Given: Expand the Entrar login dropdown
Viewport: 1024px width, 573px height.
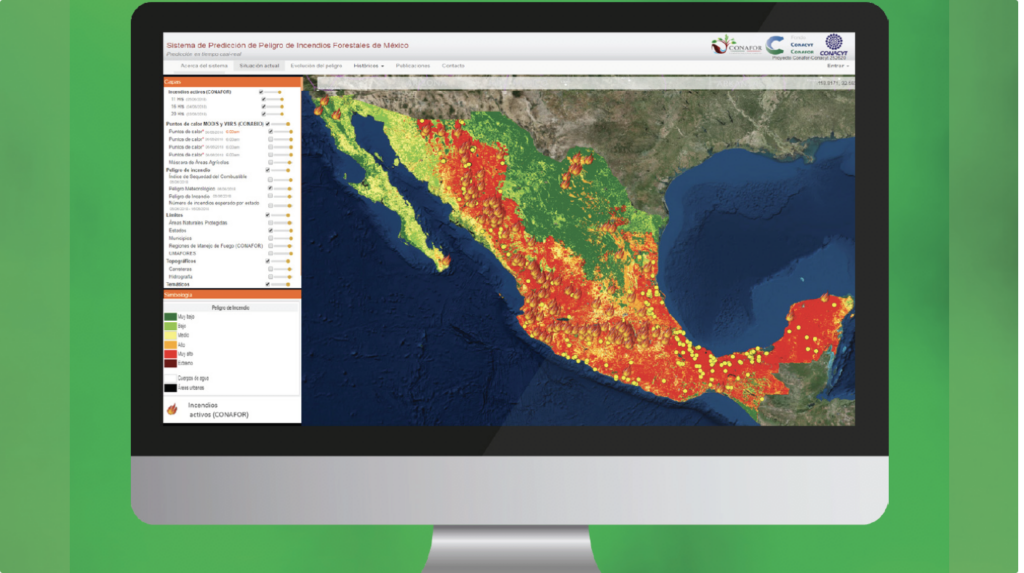Looking at the screenshot, I should point(838,65).
